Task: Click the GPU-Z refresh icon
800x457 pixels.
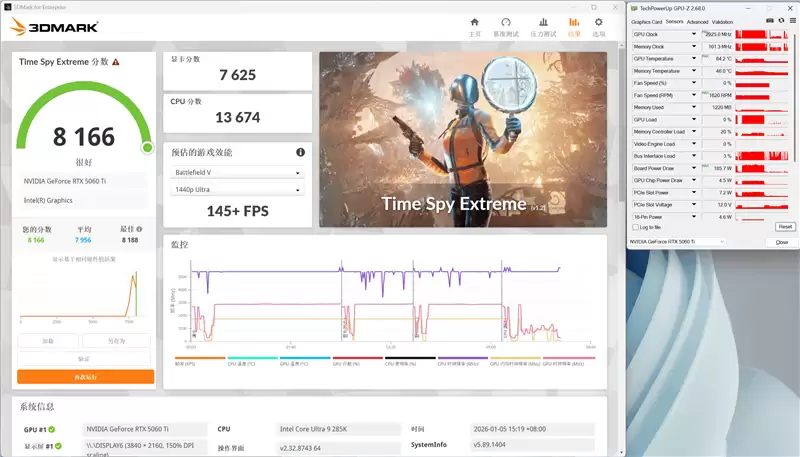Action: 781,21
